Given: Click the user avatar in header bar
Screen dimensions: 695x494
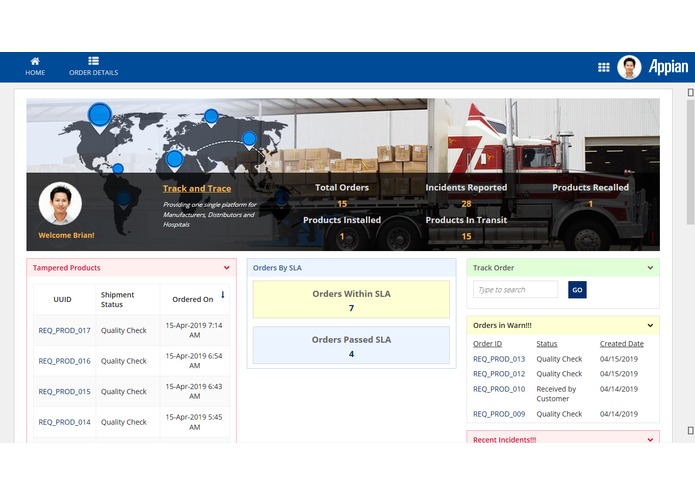Looking at the screenshot, I should (629, 67).
